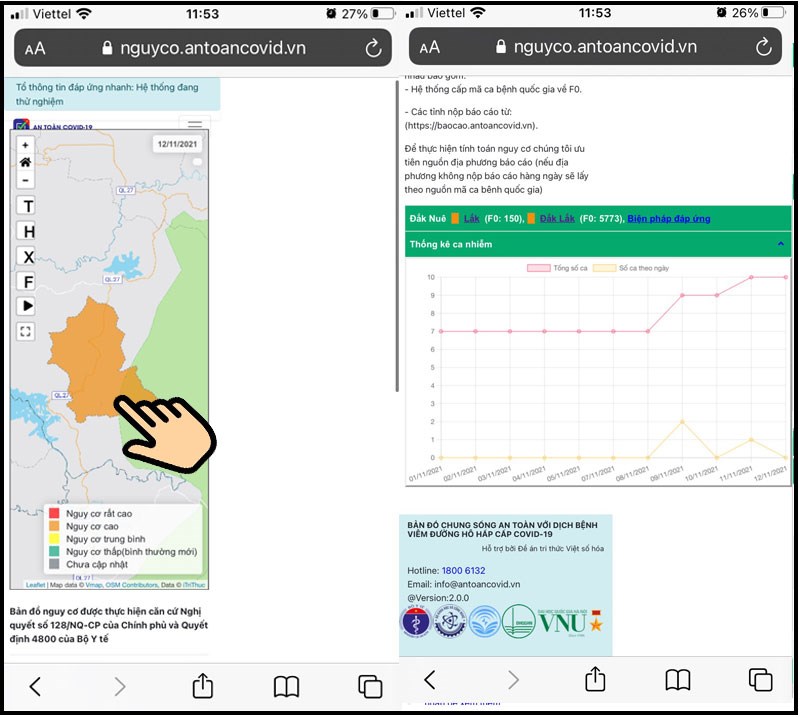This screenshot has height=717, width=800.
Task: Toggle Số ca theo ngày chart legend
Action: point(631,268)
